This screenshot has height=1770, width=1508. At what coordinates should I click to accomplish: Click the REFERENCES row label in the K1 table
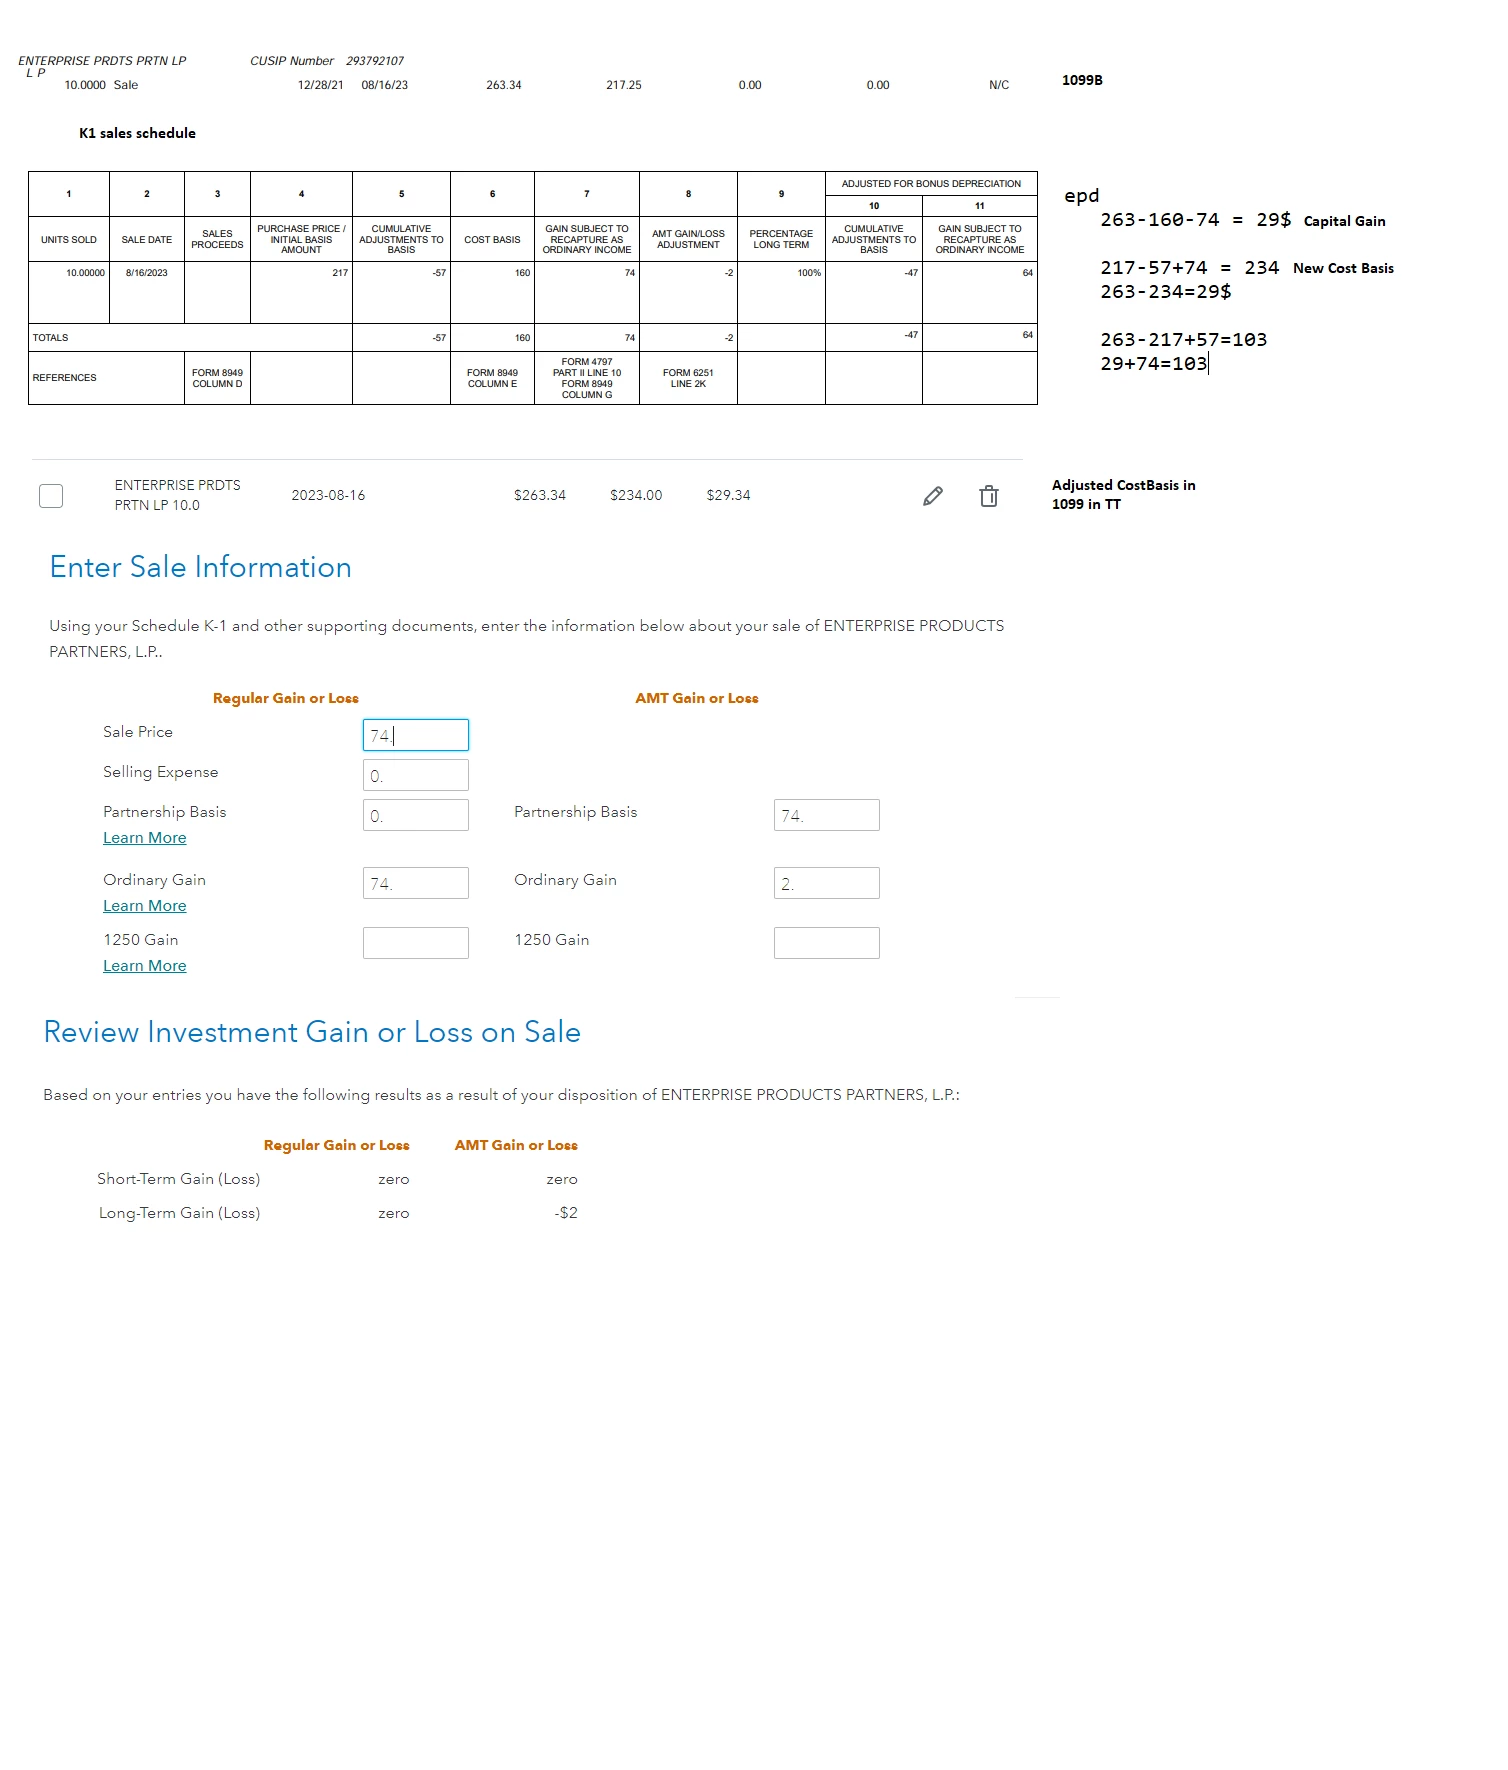tap(64, 378)
